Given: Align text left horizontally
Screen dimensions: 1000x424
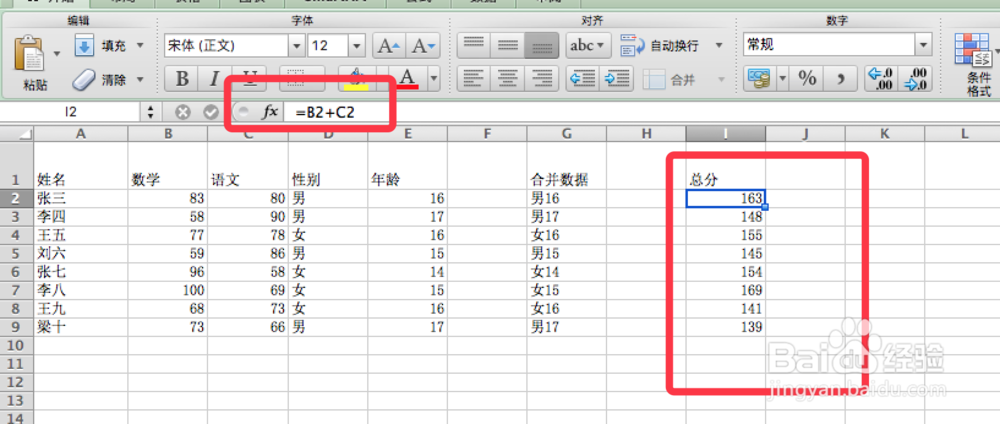Looking at the screenshot, I should point(474,79).
